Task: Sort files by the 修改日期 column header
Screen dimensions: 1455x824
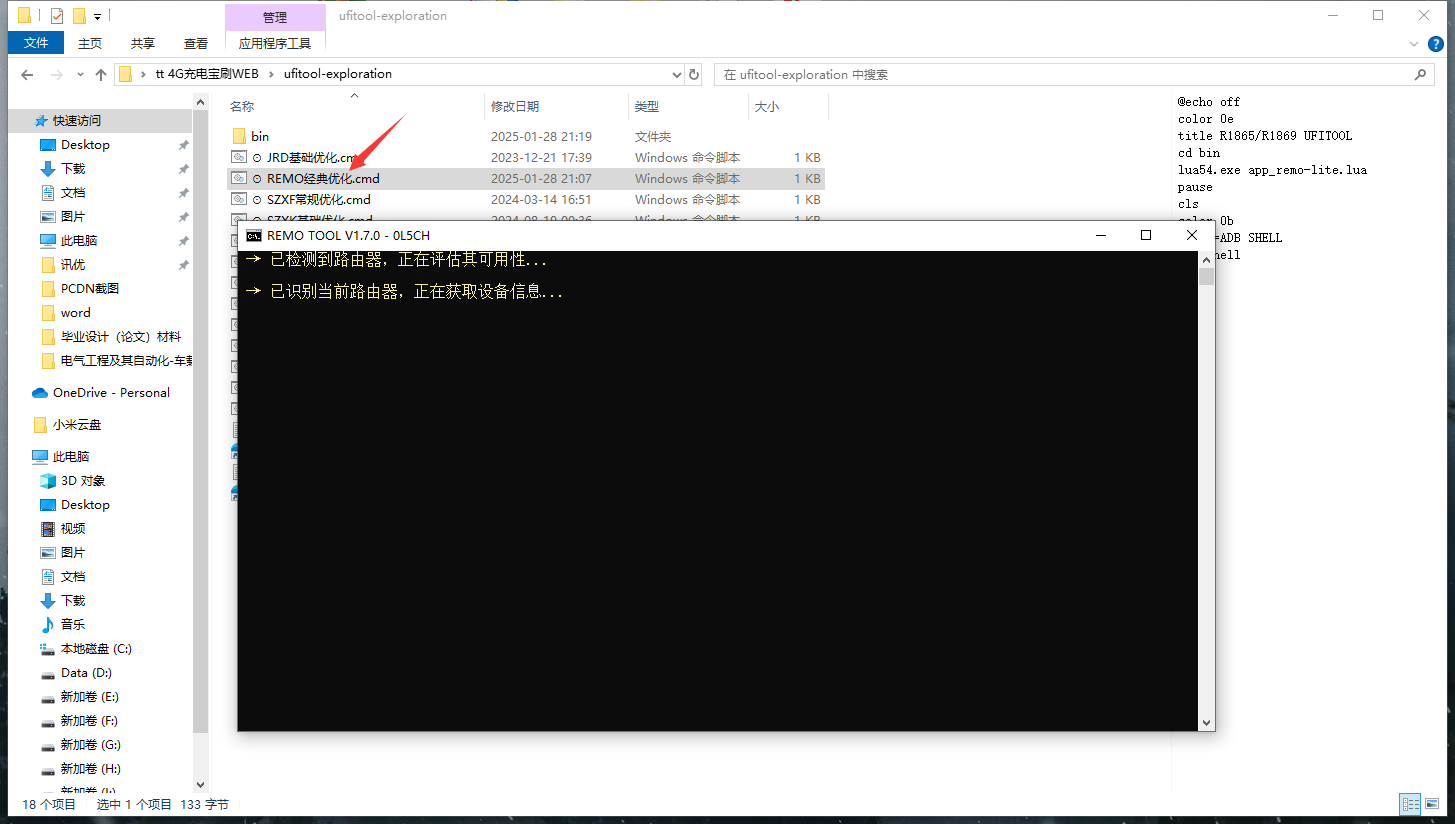Action: click(x=515, y=106)
